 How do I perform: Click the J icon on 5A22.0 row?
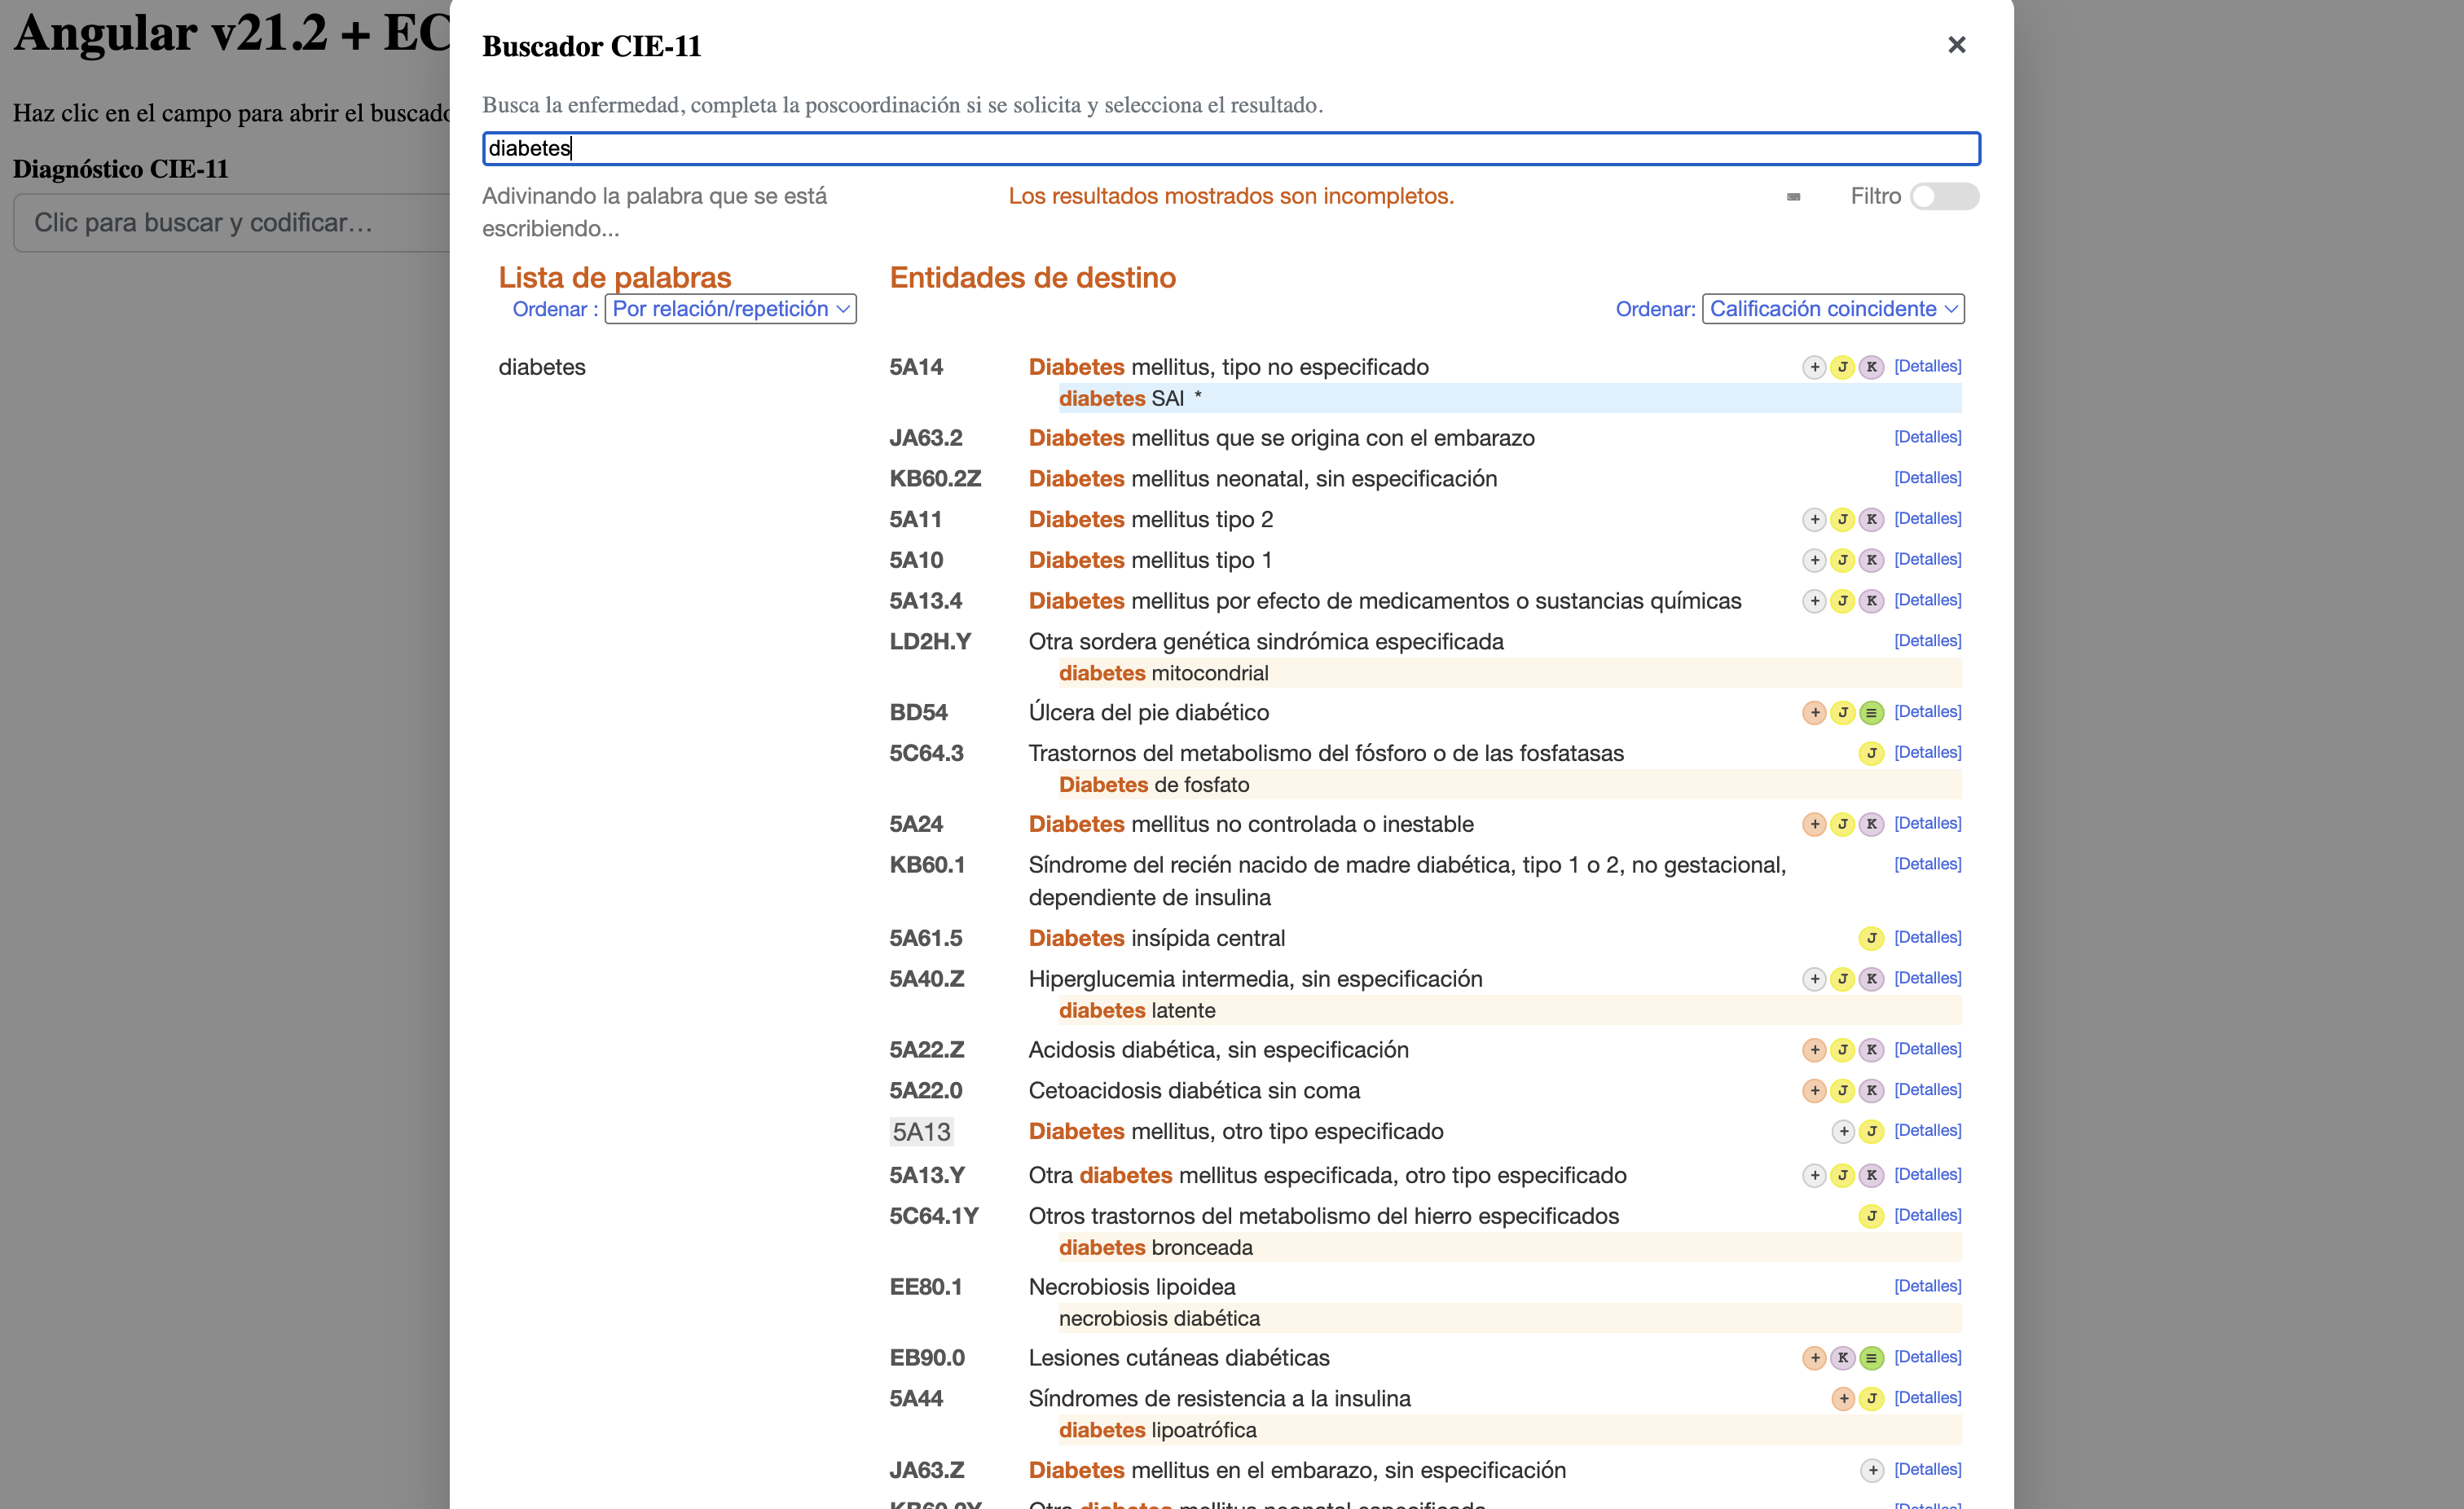click(1842, 1091)
